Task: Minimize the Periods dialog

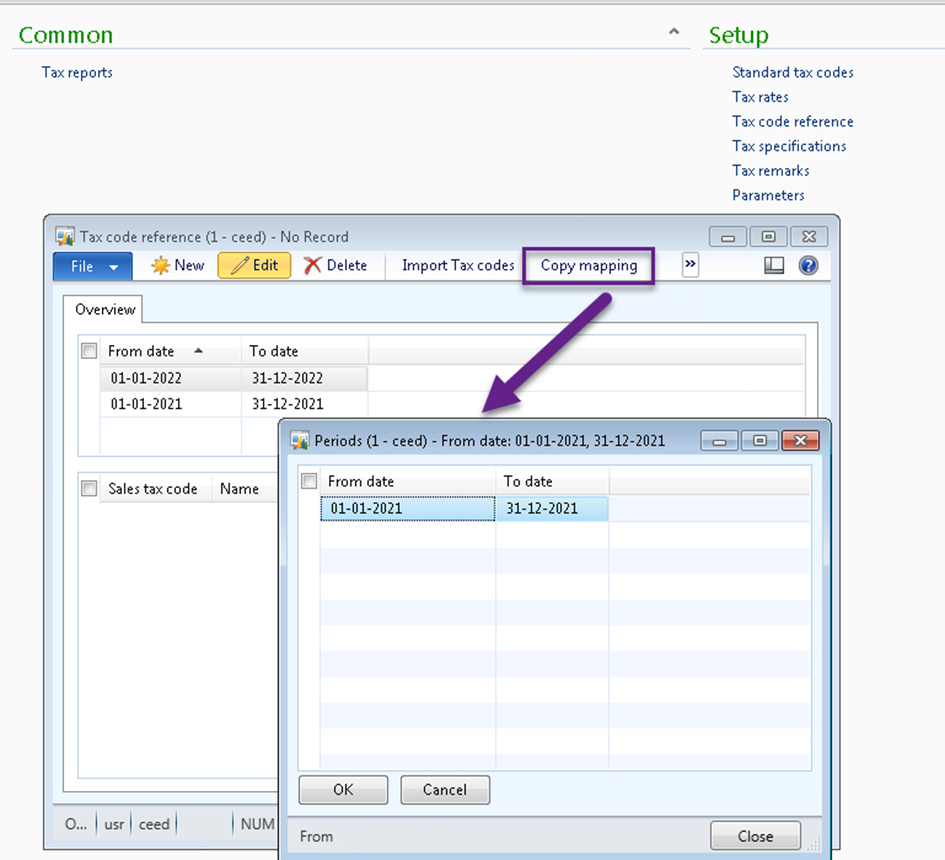Action: pos(719,441)
